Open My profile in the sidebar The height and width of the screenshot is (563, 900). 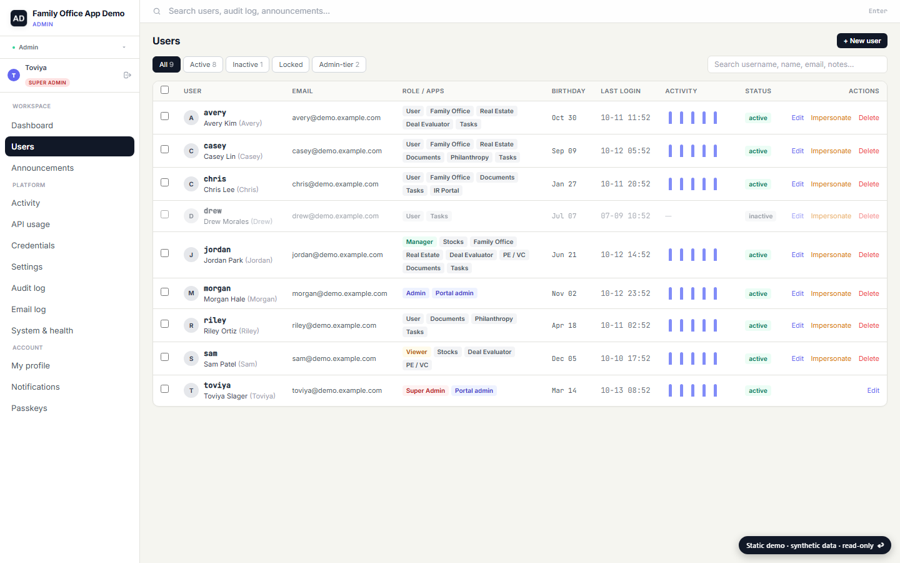point(69,366)
